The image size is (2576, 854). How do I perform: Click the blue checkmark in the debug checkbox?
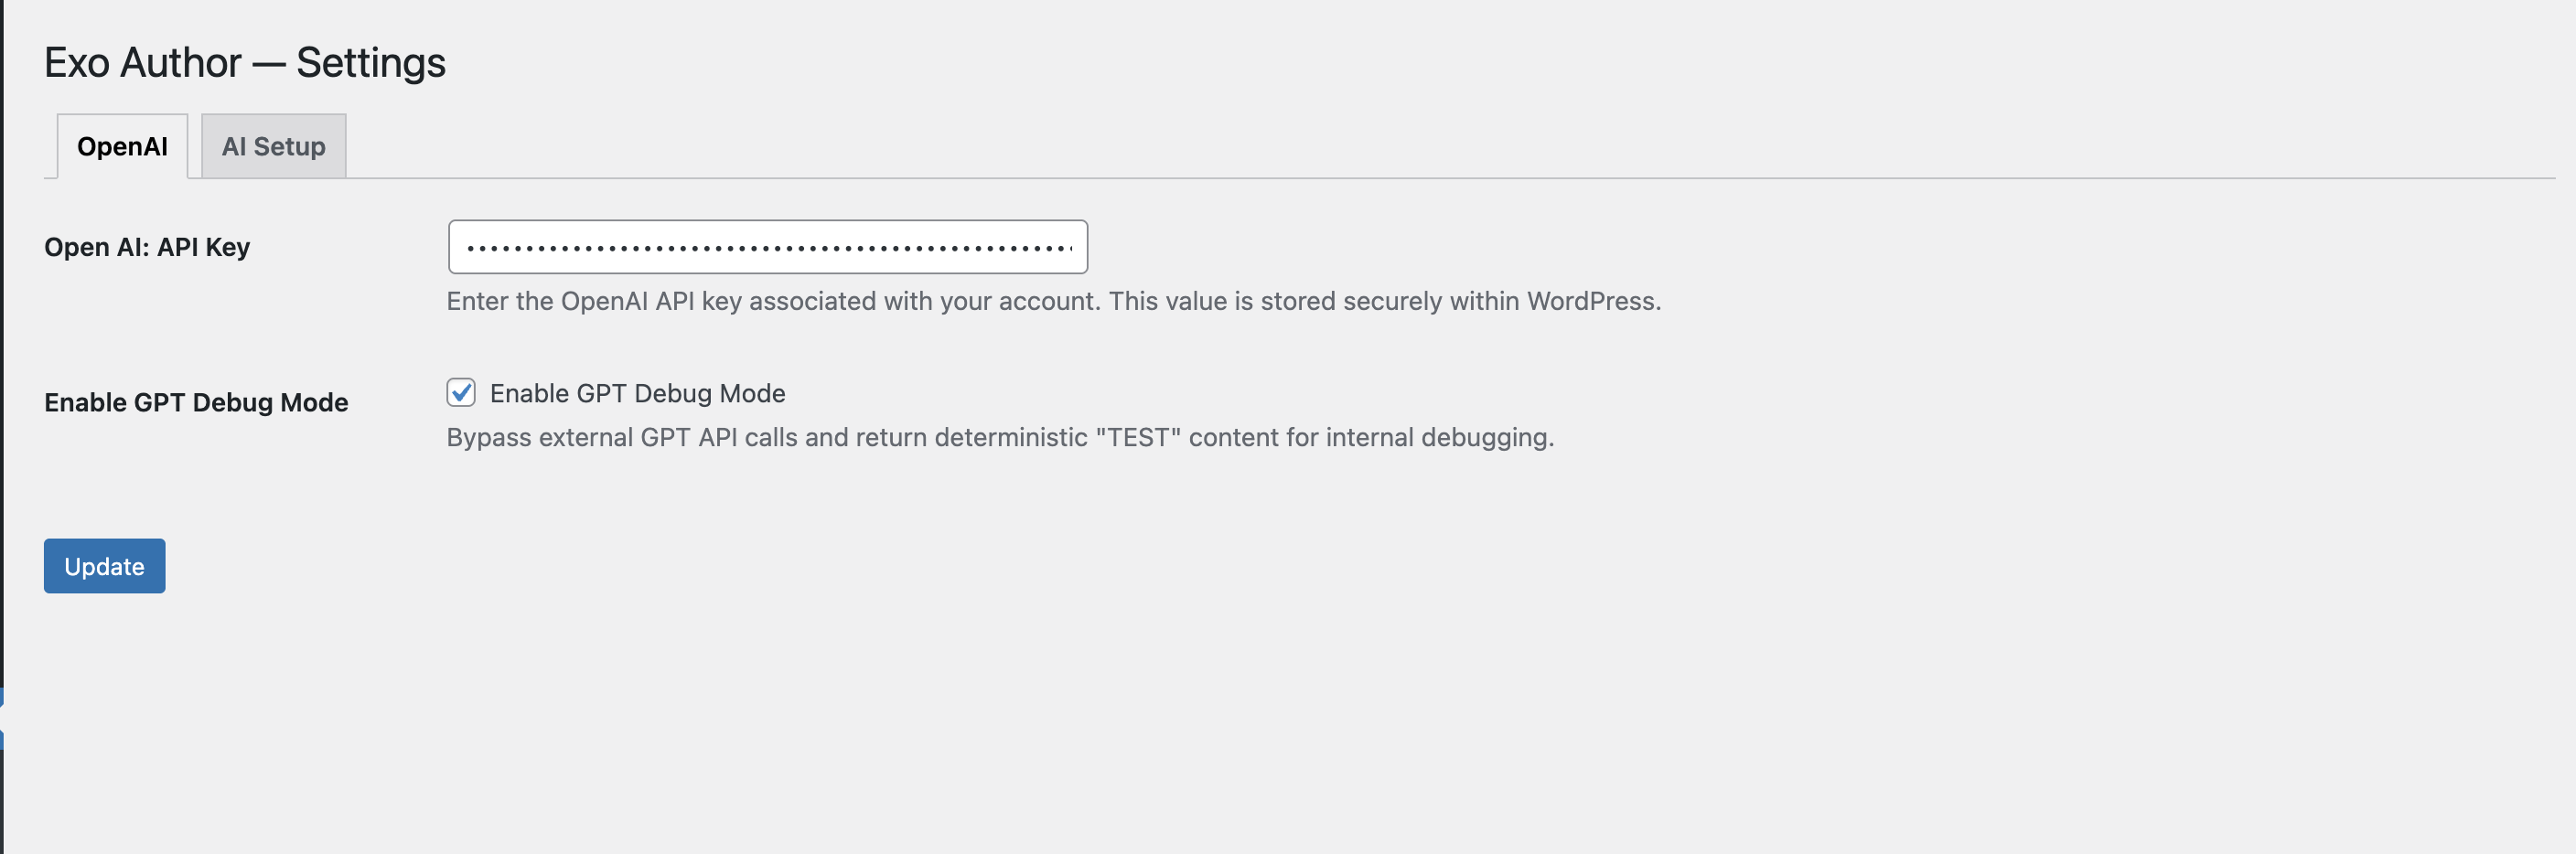461,393
